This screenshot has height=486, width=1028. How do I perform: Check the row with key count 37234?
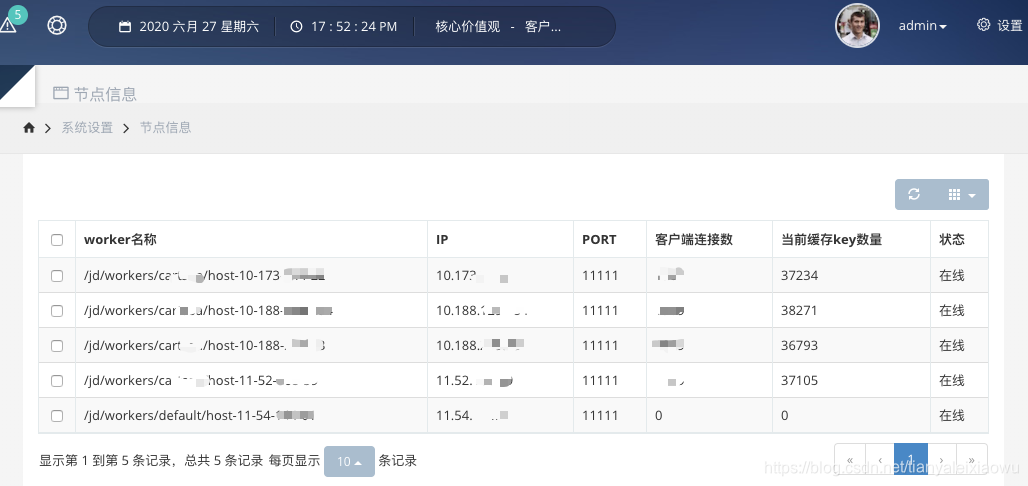click(x=57, y=276)
